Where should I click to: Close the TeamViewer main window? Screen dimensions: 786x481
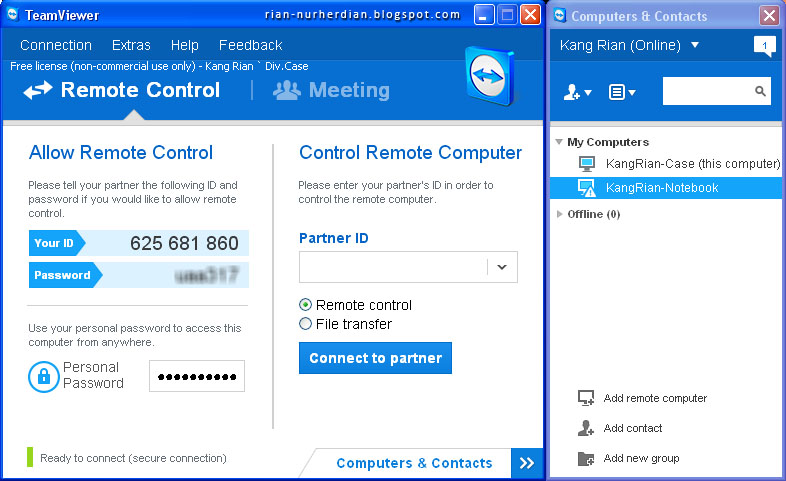click(530, 15)
